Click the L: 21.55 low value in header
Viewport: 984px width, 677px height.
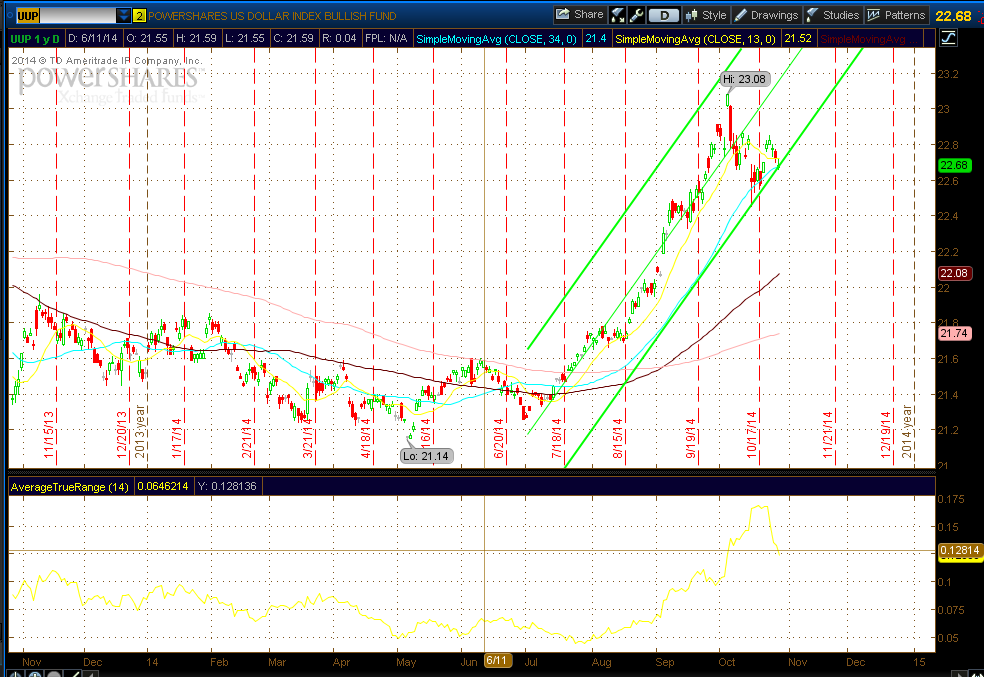coord(245,38)
